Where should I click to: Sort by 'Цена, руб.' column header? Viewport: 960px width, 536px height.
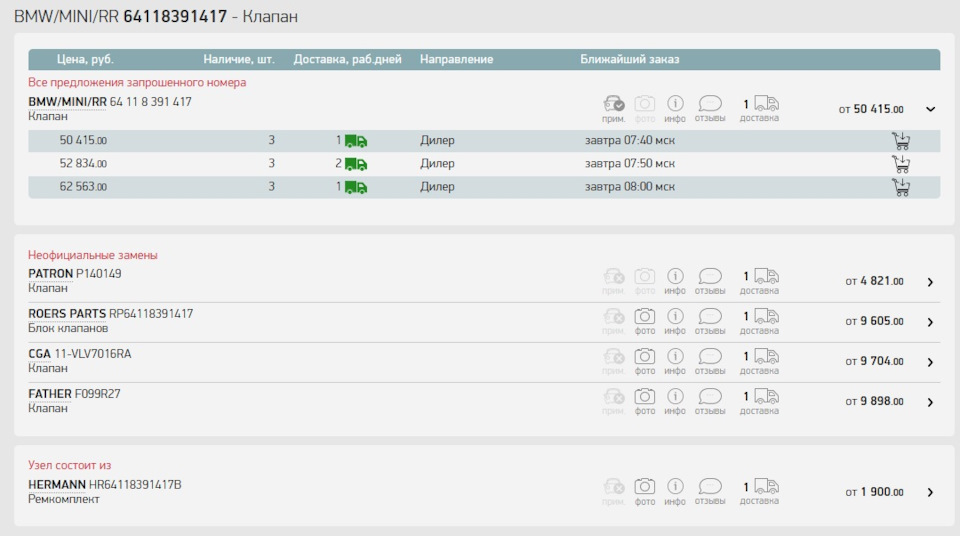tap(85, 59)
